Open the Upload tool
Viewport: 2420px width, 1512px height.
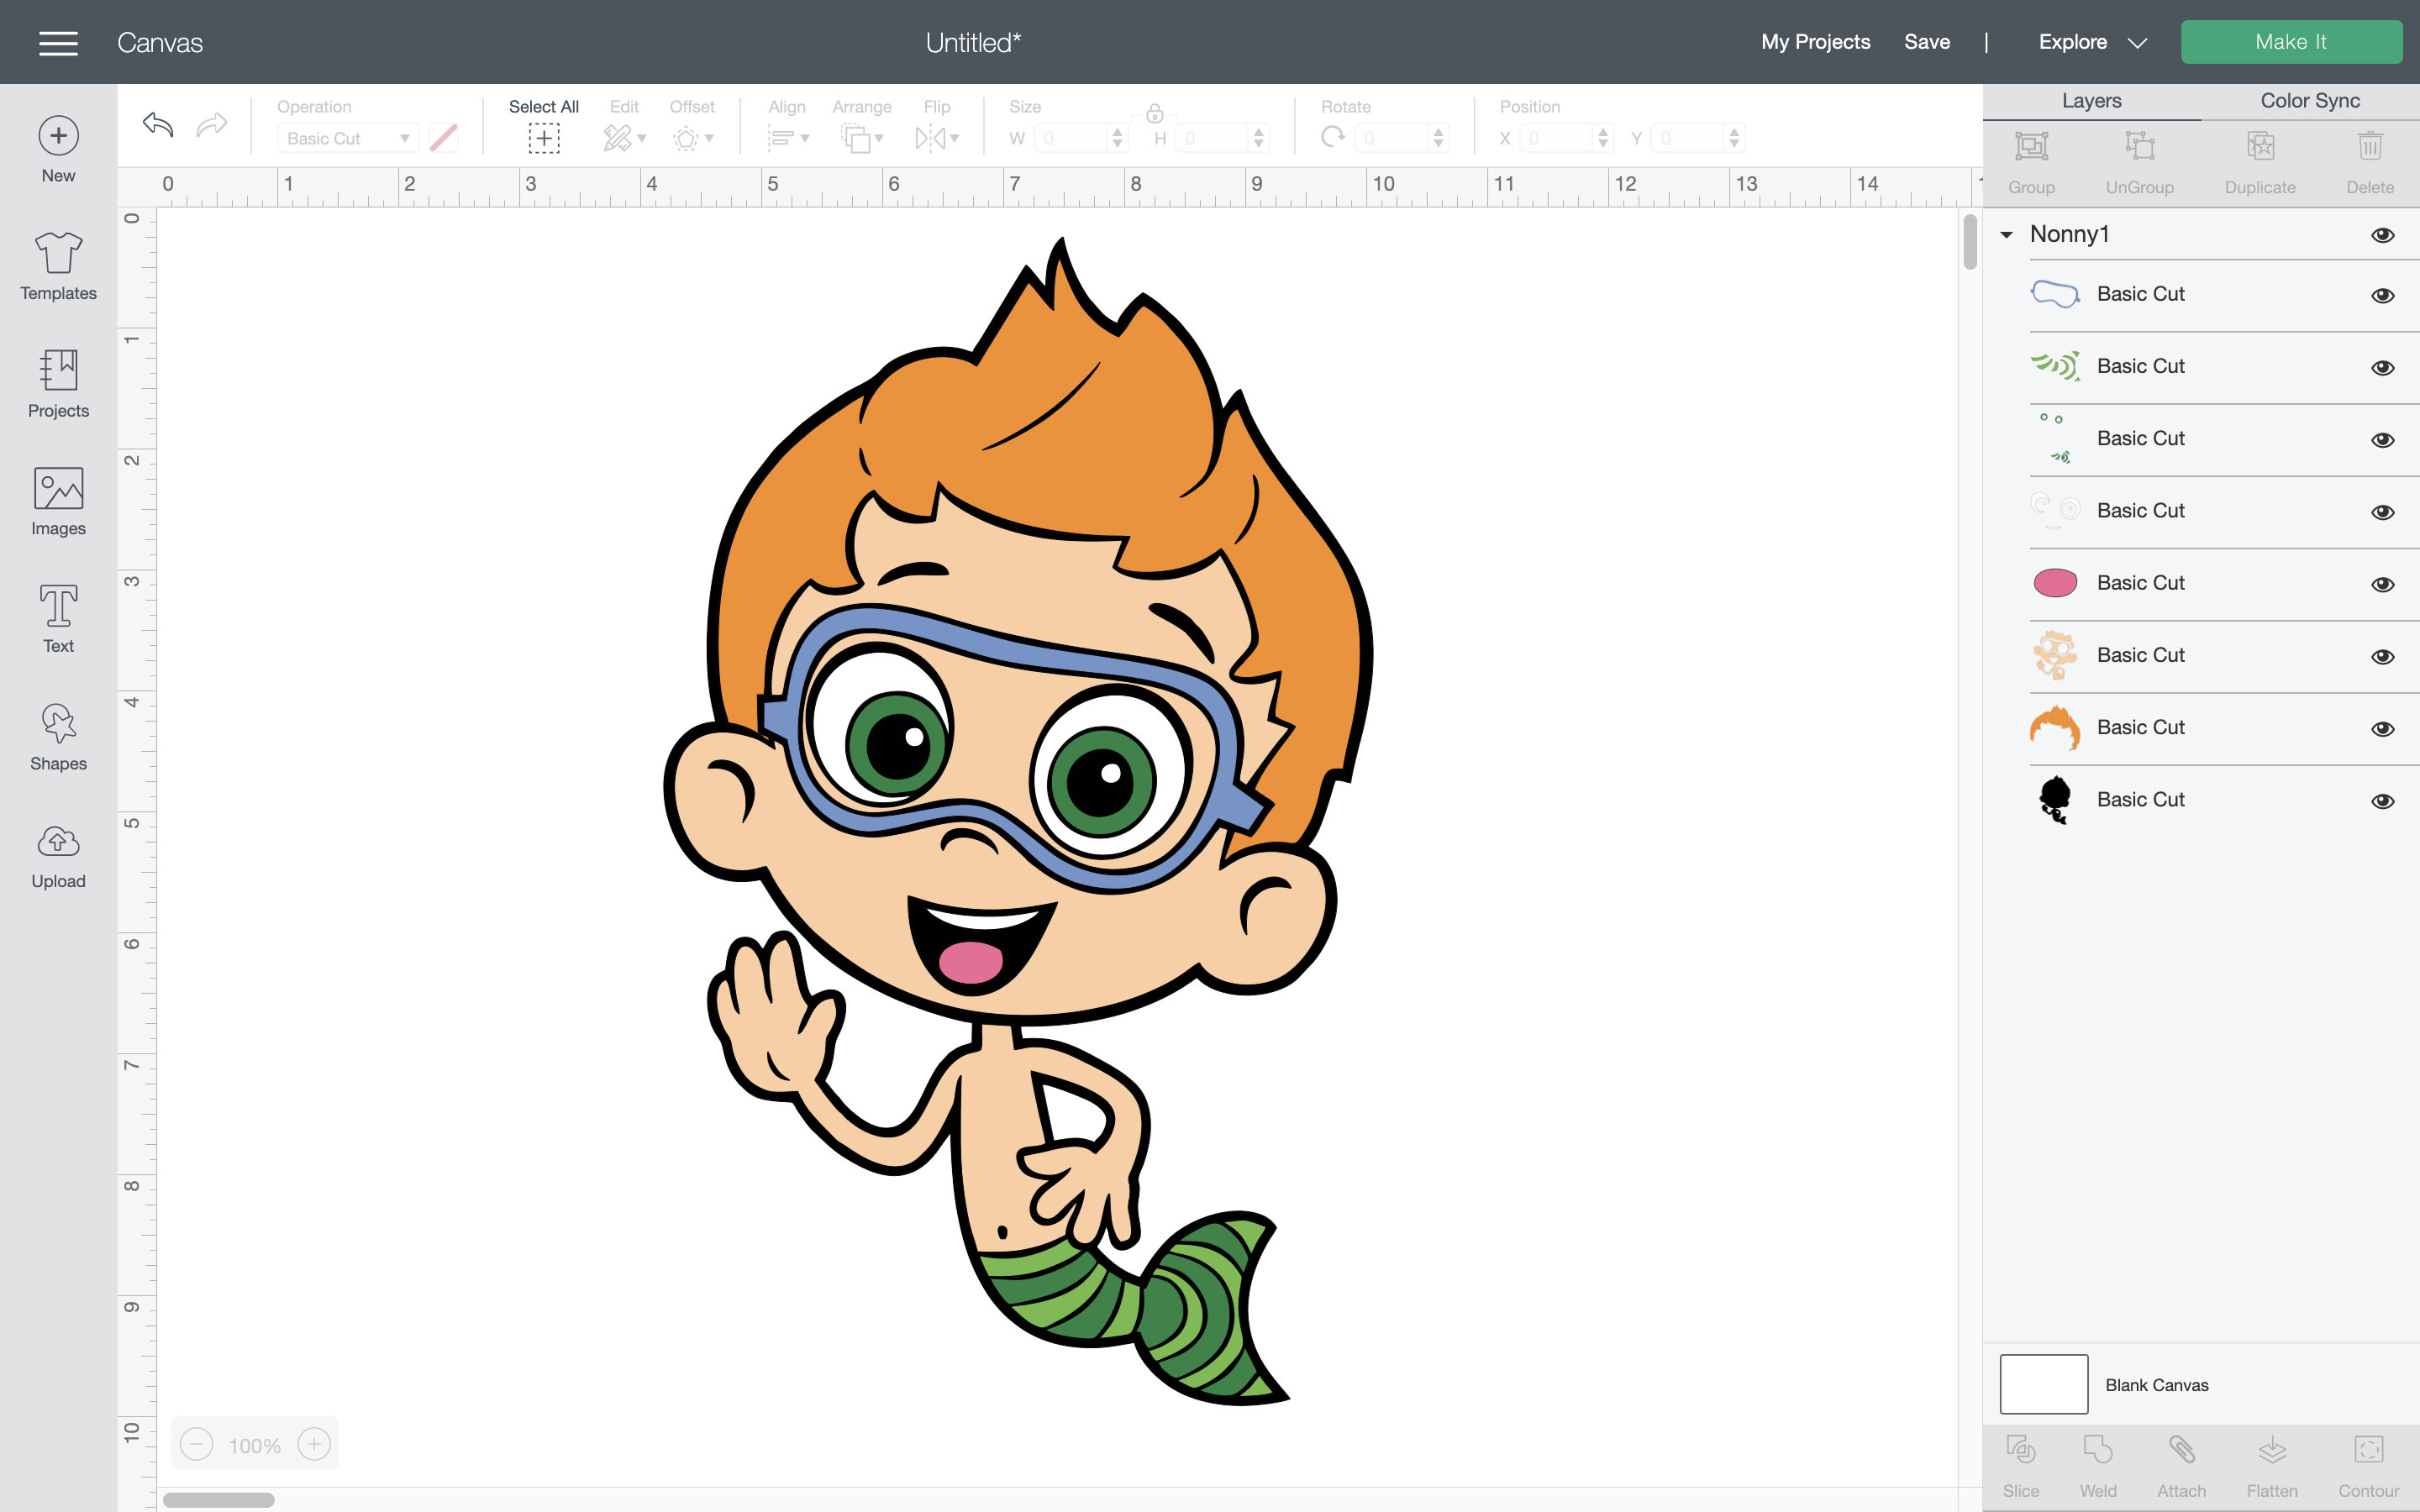tap(58, 856)
